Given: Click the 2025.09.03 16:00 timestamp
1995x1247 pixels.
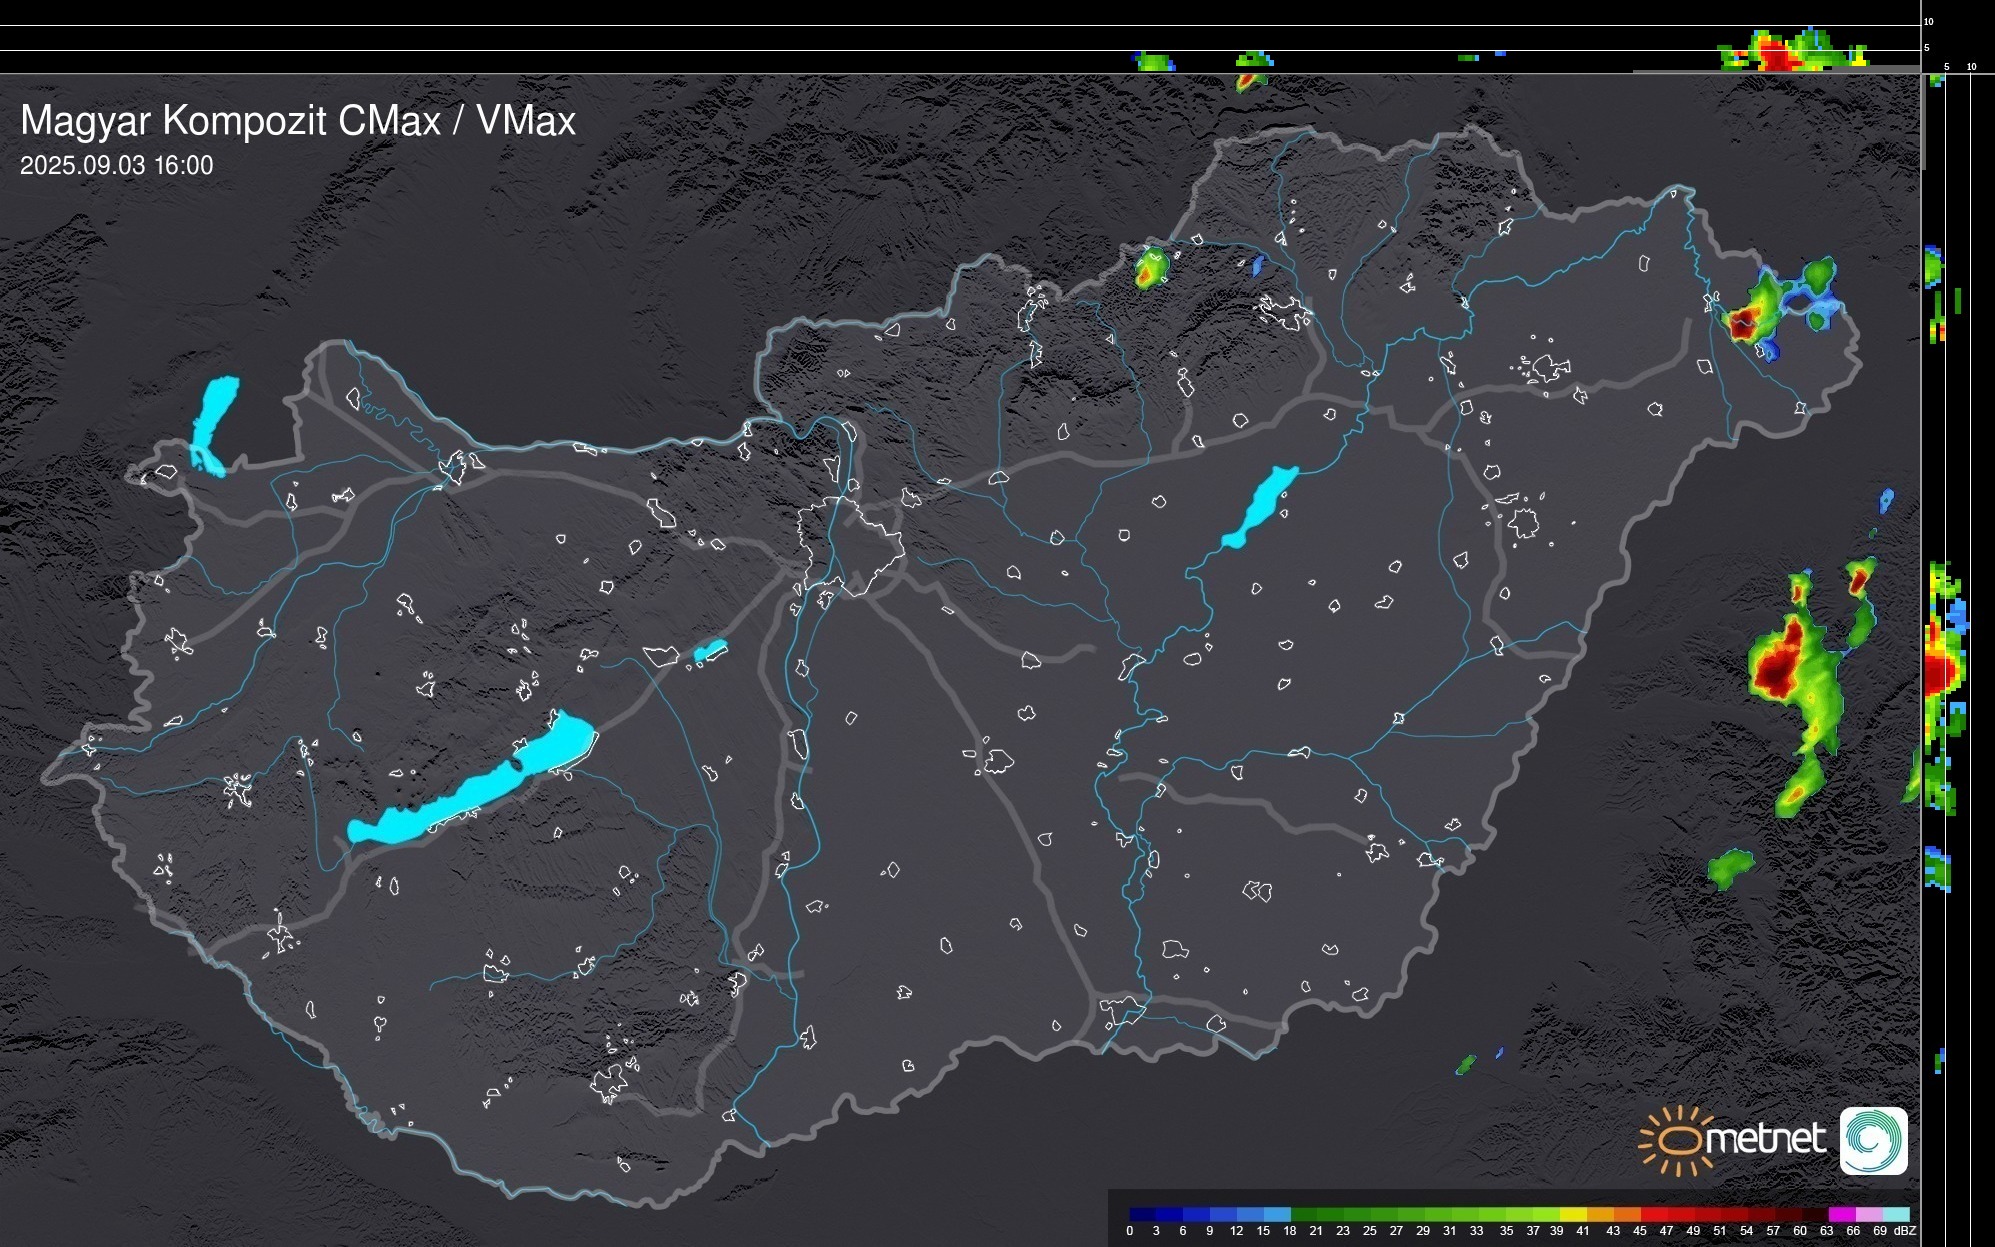Looking at the screenshot, I should click(117, 166).
